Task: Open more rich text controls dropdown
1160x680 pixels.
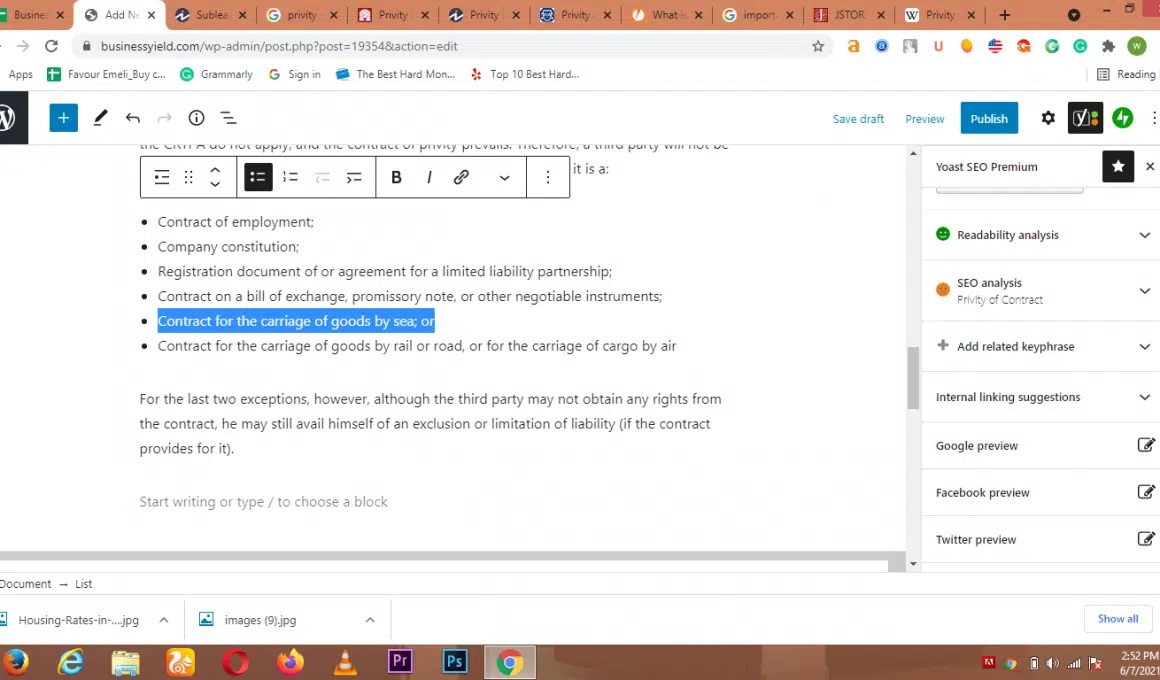Action: (504, 177)
